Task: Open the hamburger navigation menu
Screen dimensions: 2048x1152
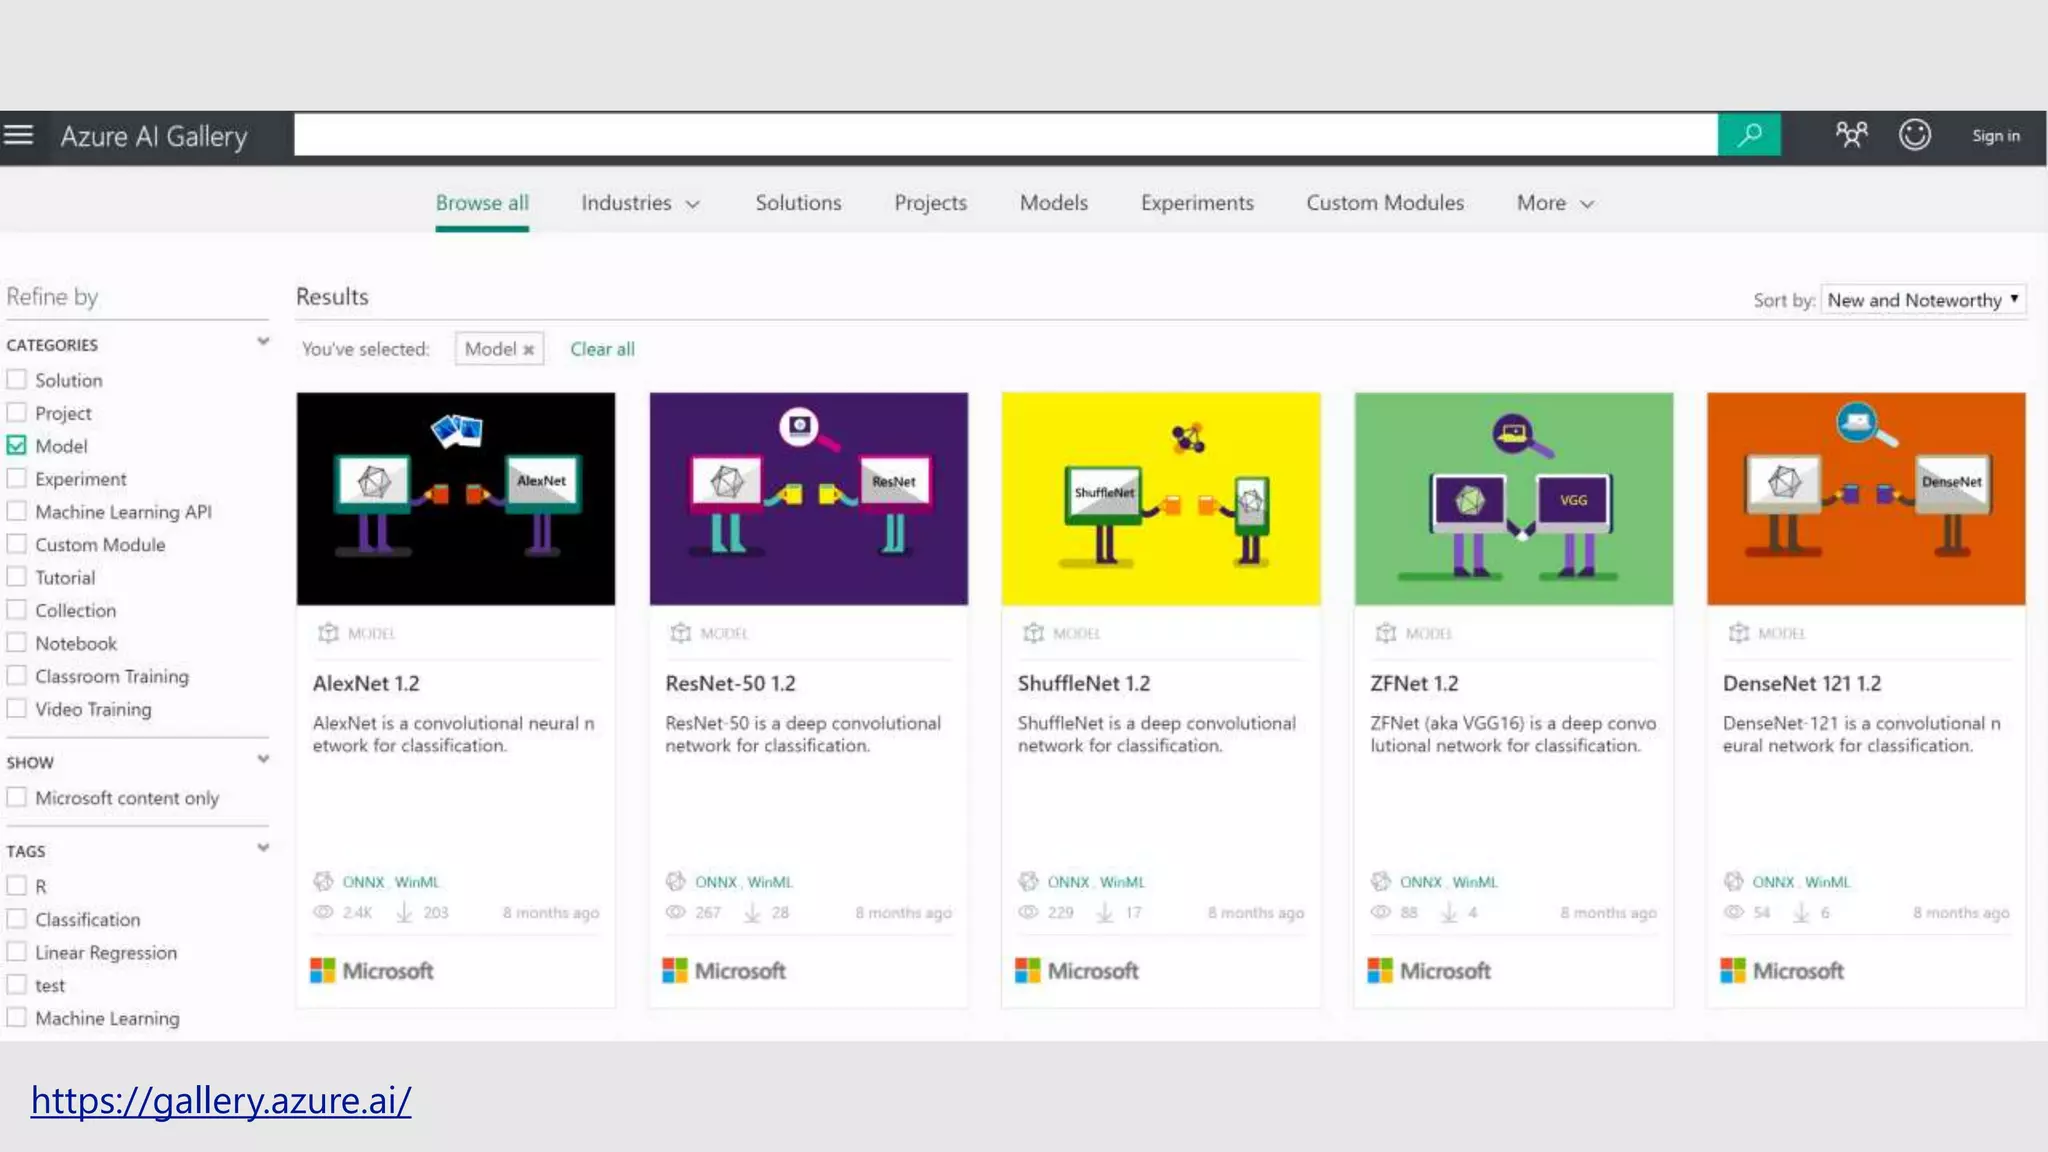Action: [x=18, y=135]
